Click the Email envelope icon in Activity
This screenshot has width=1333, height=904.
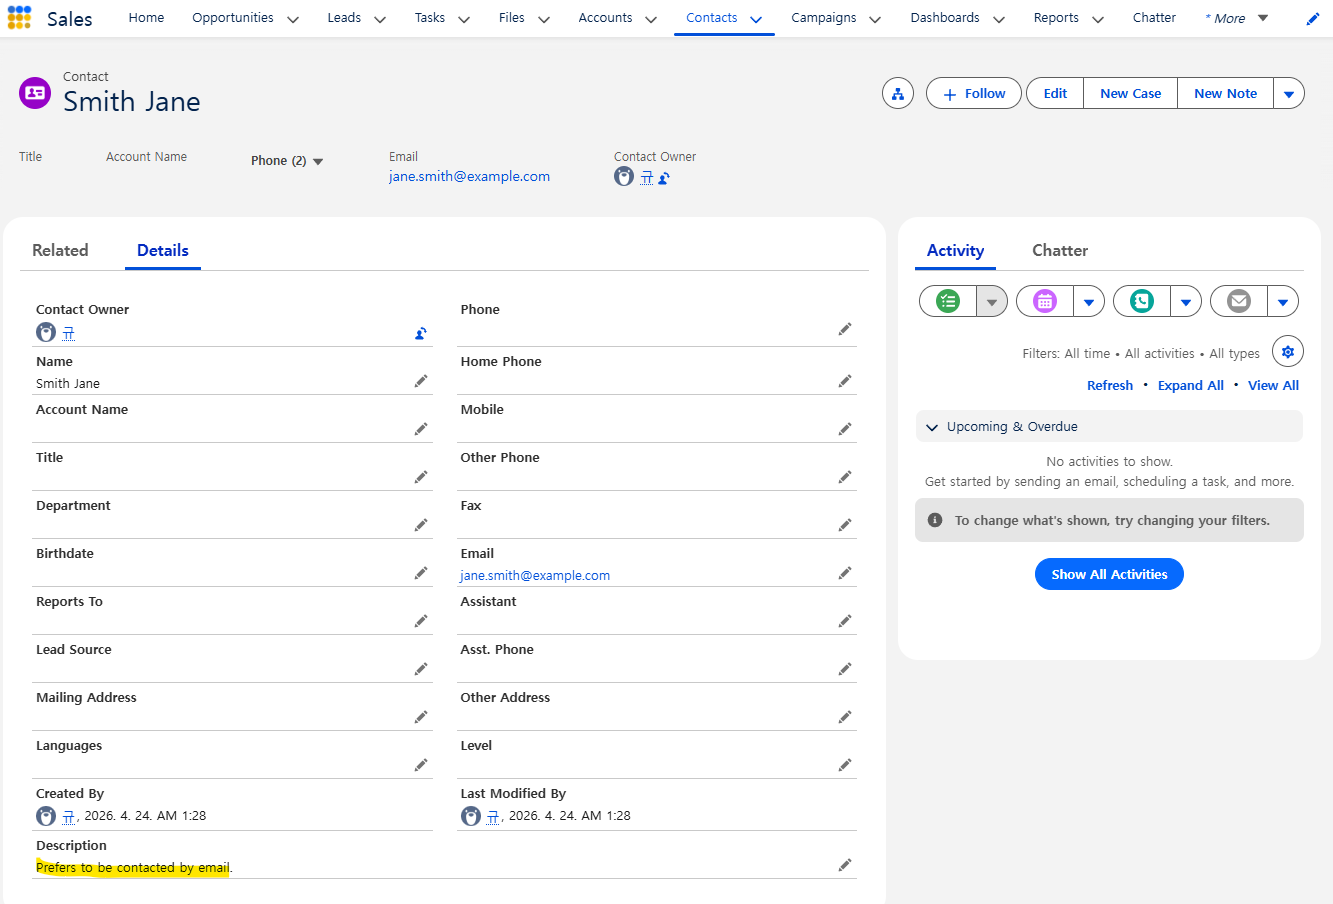1239,301
